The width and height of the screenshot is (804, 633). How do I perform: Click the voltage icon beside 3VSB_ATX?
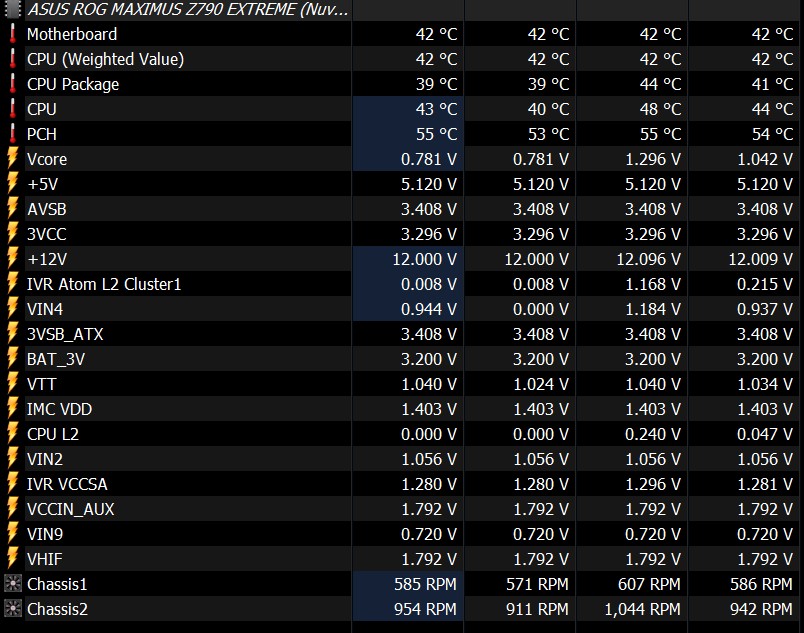coord(13,334)
